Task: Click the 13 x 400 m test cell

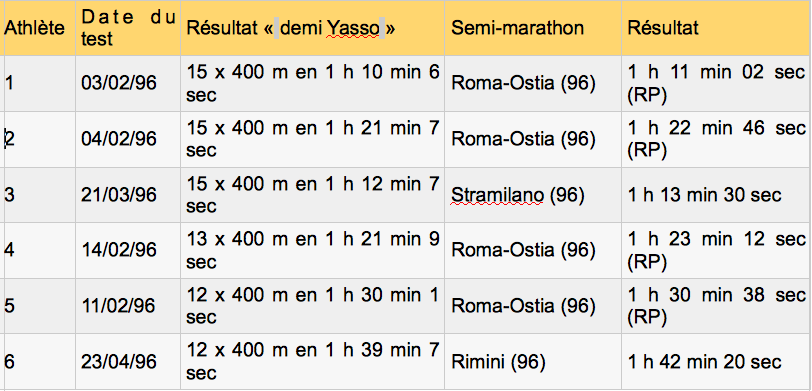Action: pos(312,250)
